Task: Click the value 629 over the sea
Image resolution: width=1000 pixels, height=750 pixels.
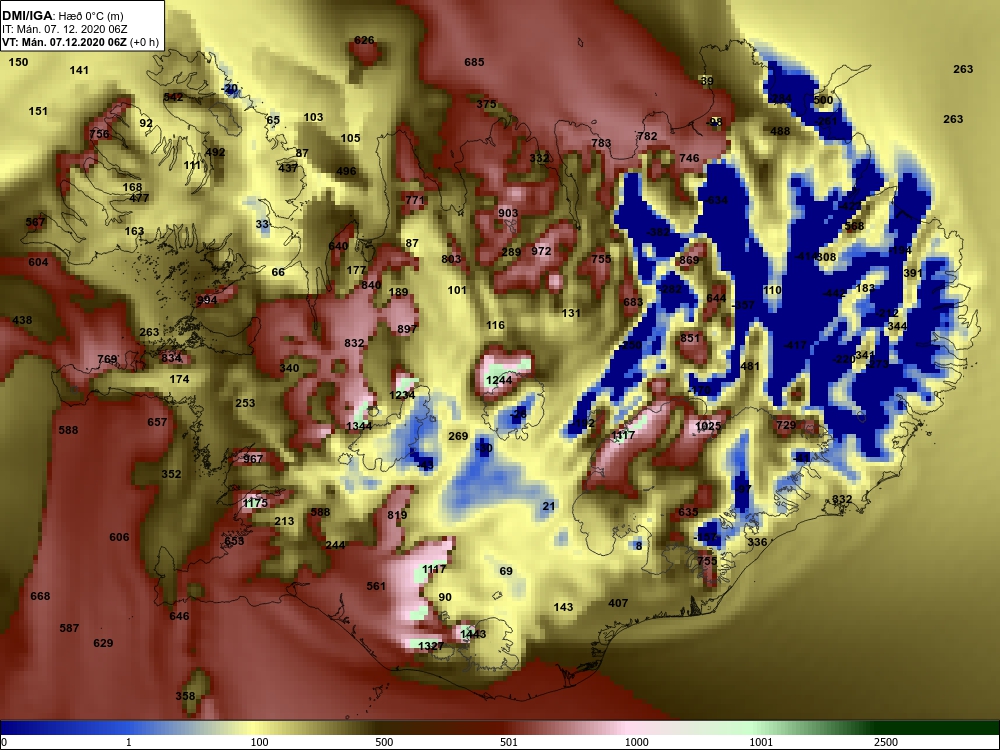Action: click(103, 643)
